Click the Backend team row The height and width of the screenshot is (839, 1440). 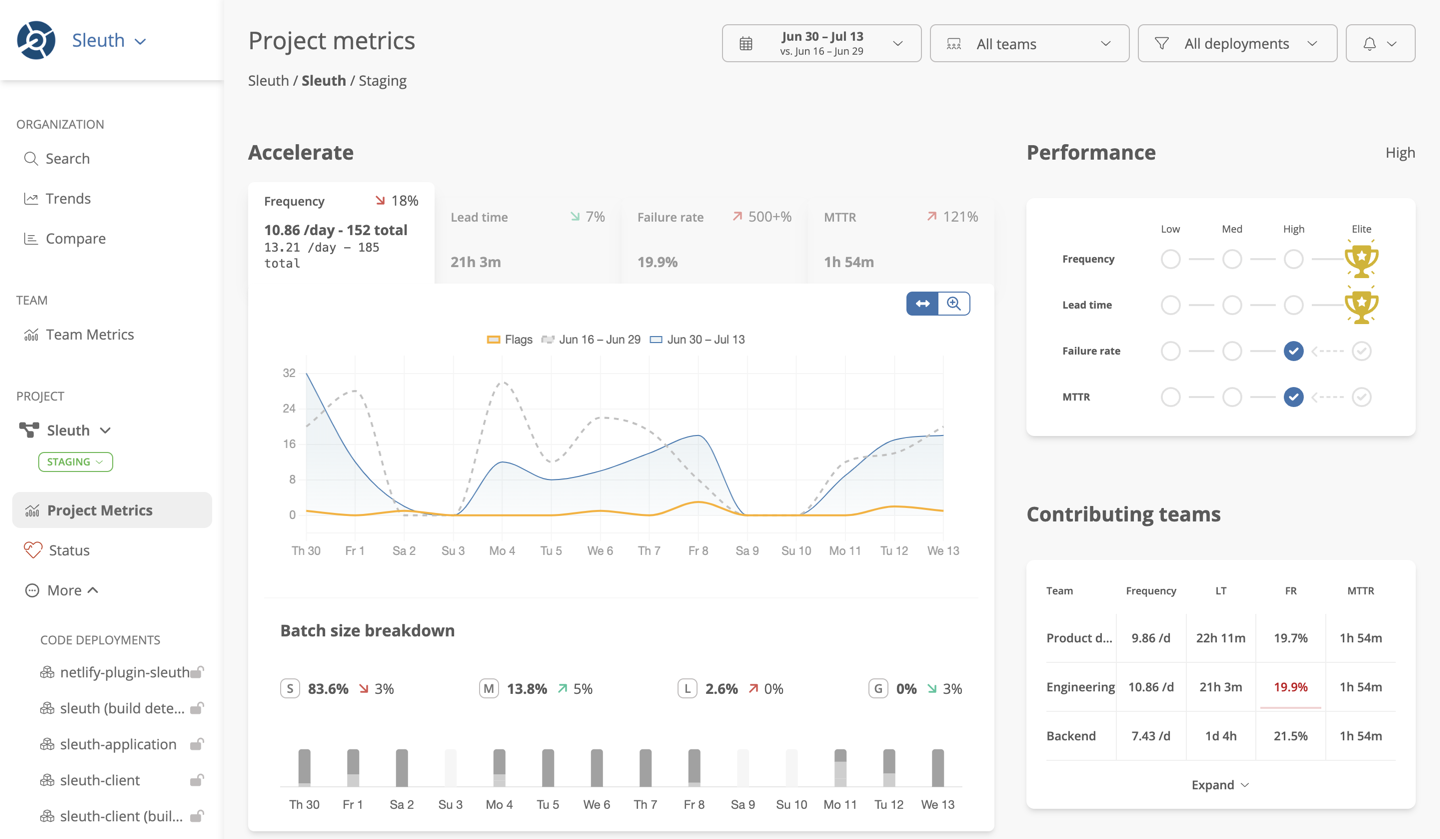1221,736
